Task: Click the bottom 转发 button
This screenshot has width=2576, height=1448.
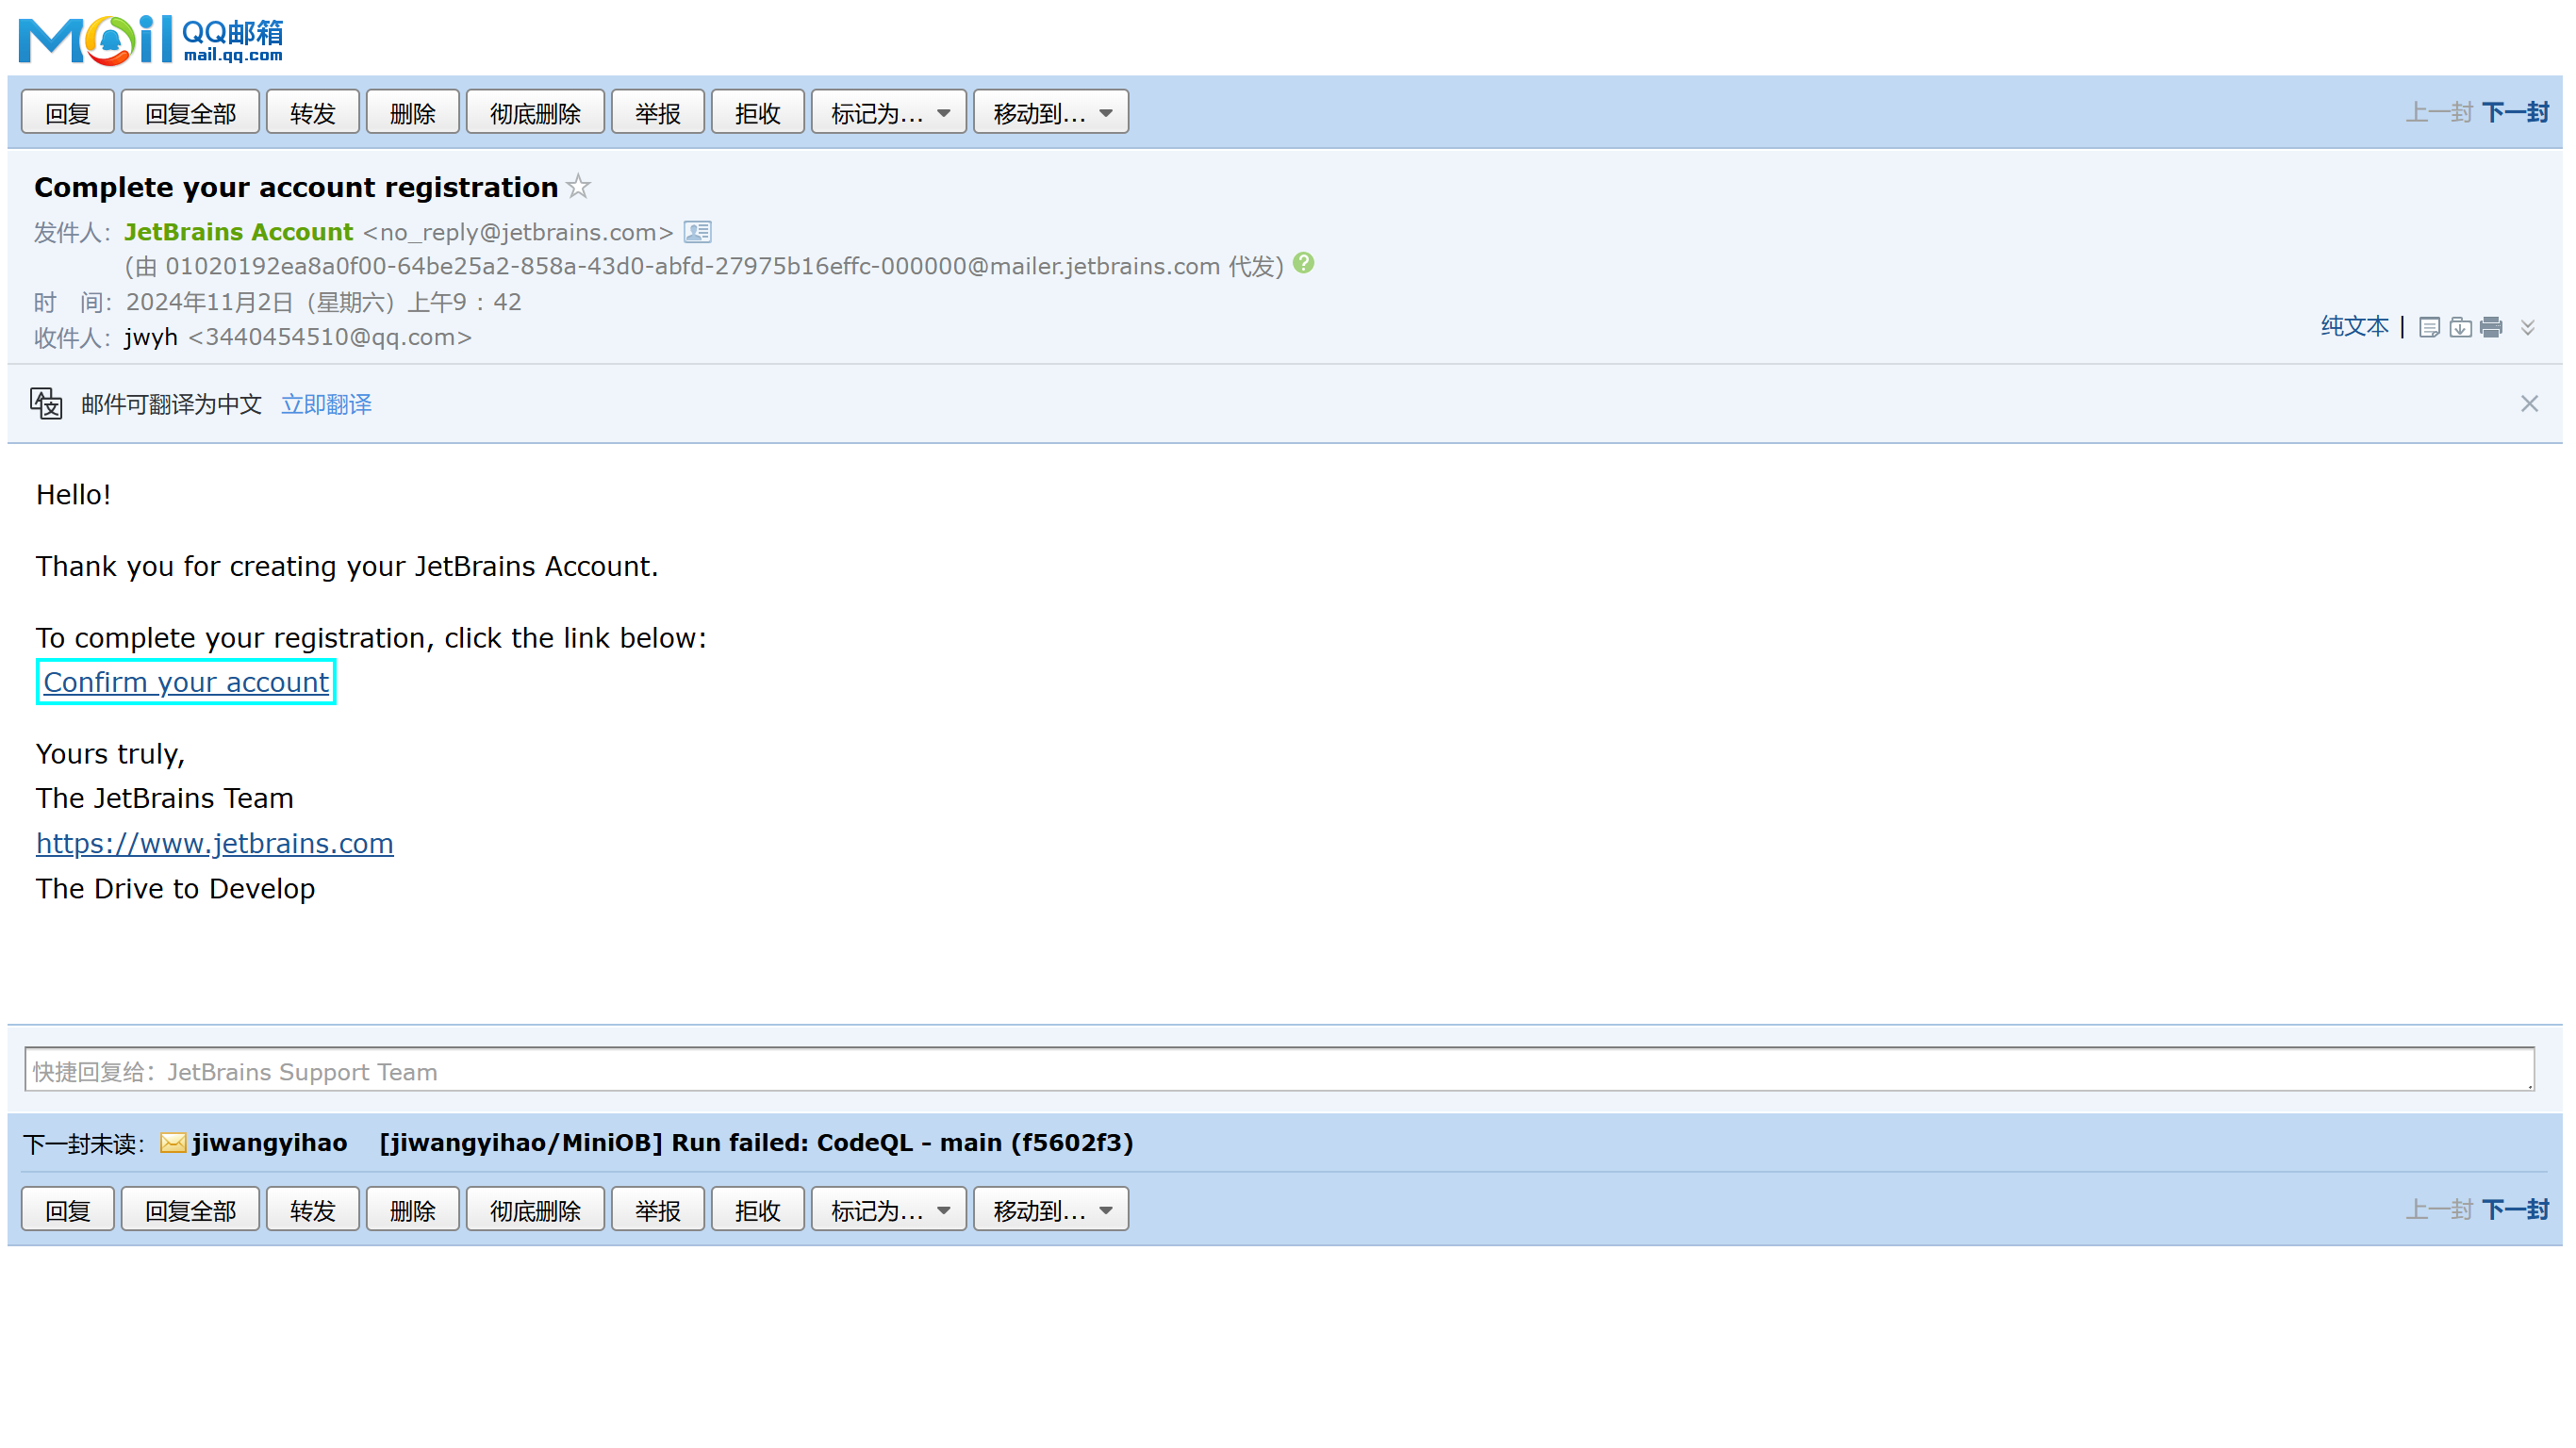Action: pos(313,1210)
